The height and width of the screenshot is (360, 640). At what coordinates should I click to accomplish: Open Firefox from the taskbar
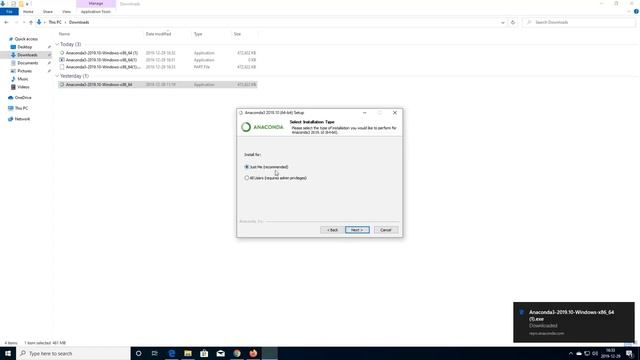coord(253,353)
